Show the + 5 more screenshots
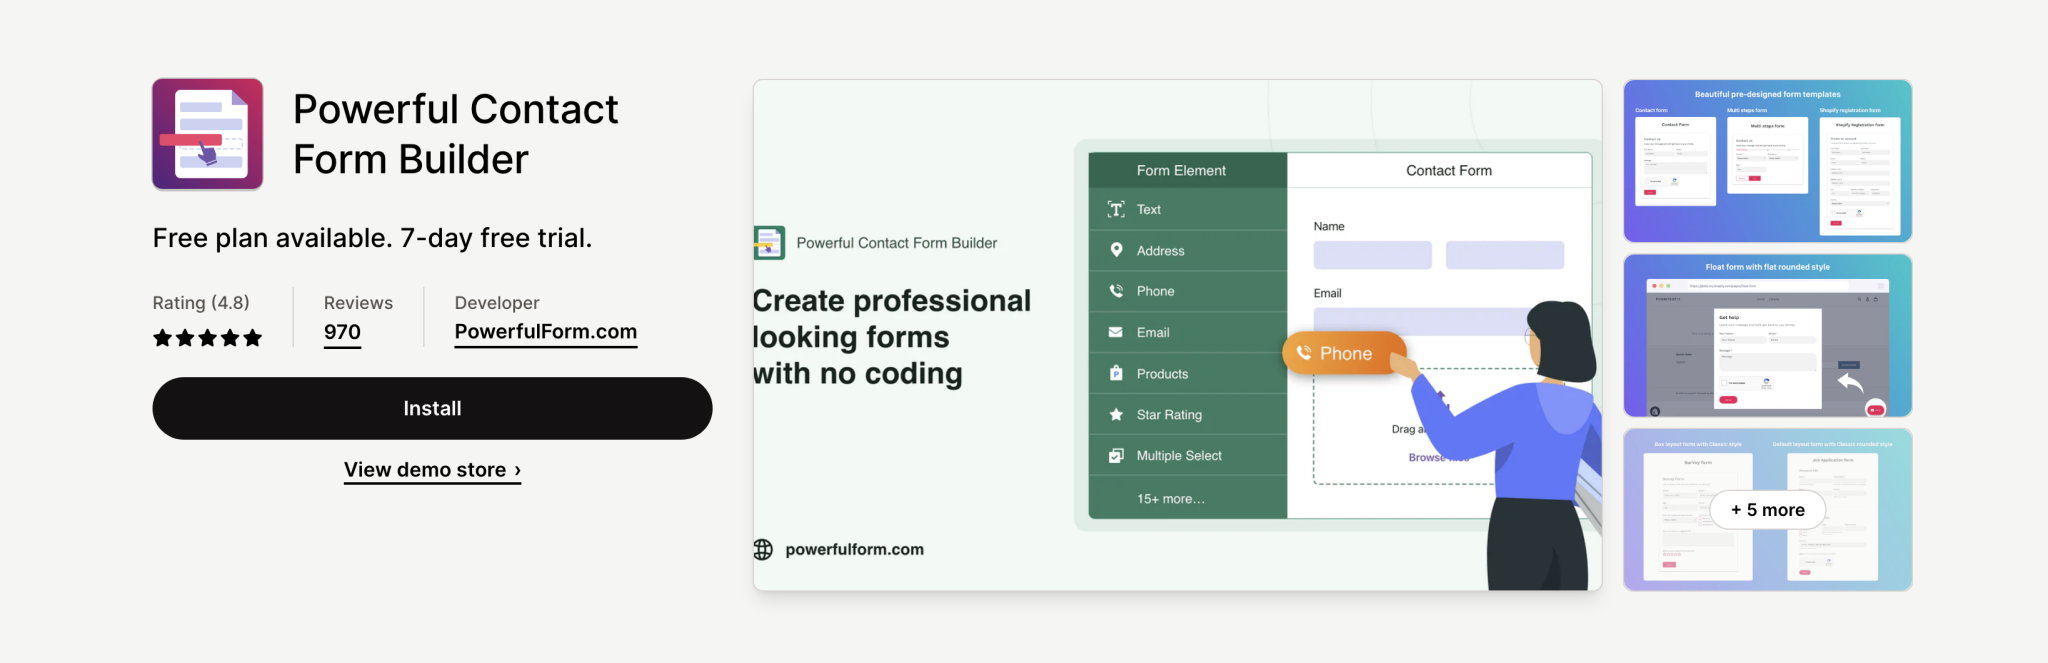2048x663 pixels. [x=1767, y=510]
